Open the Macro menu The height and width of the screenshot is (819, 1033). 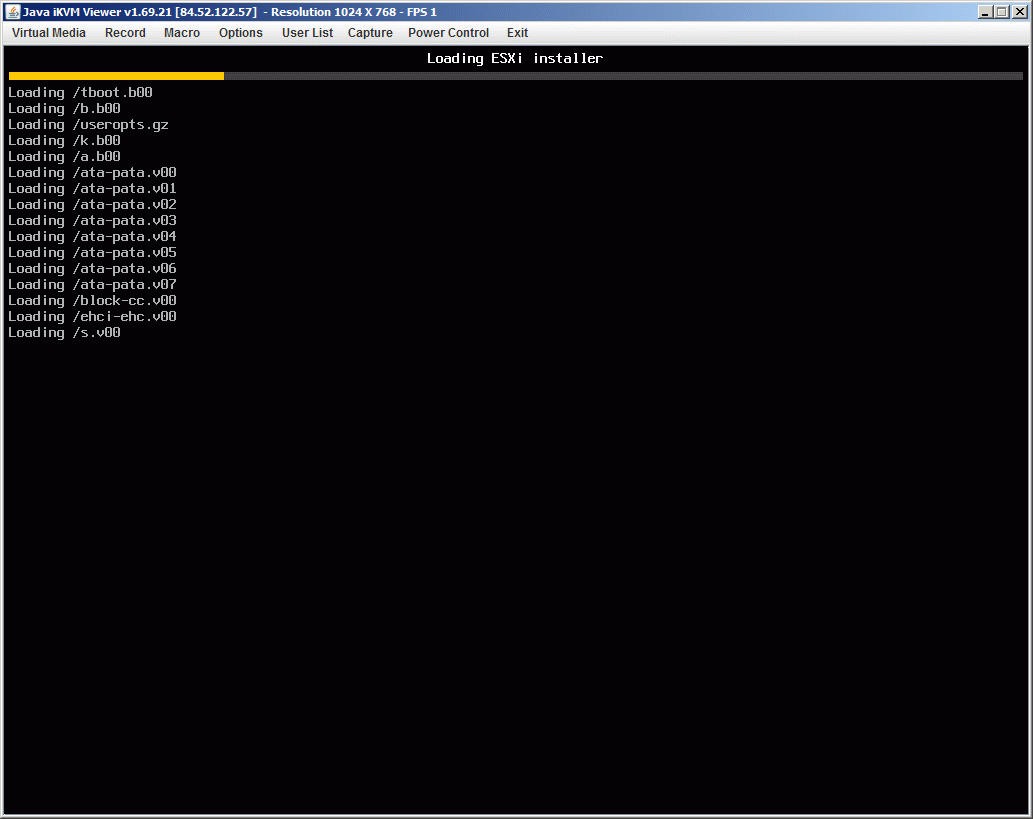click(x=182, y=33)
